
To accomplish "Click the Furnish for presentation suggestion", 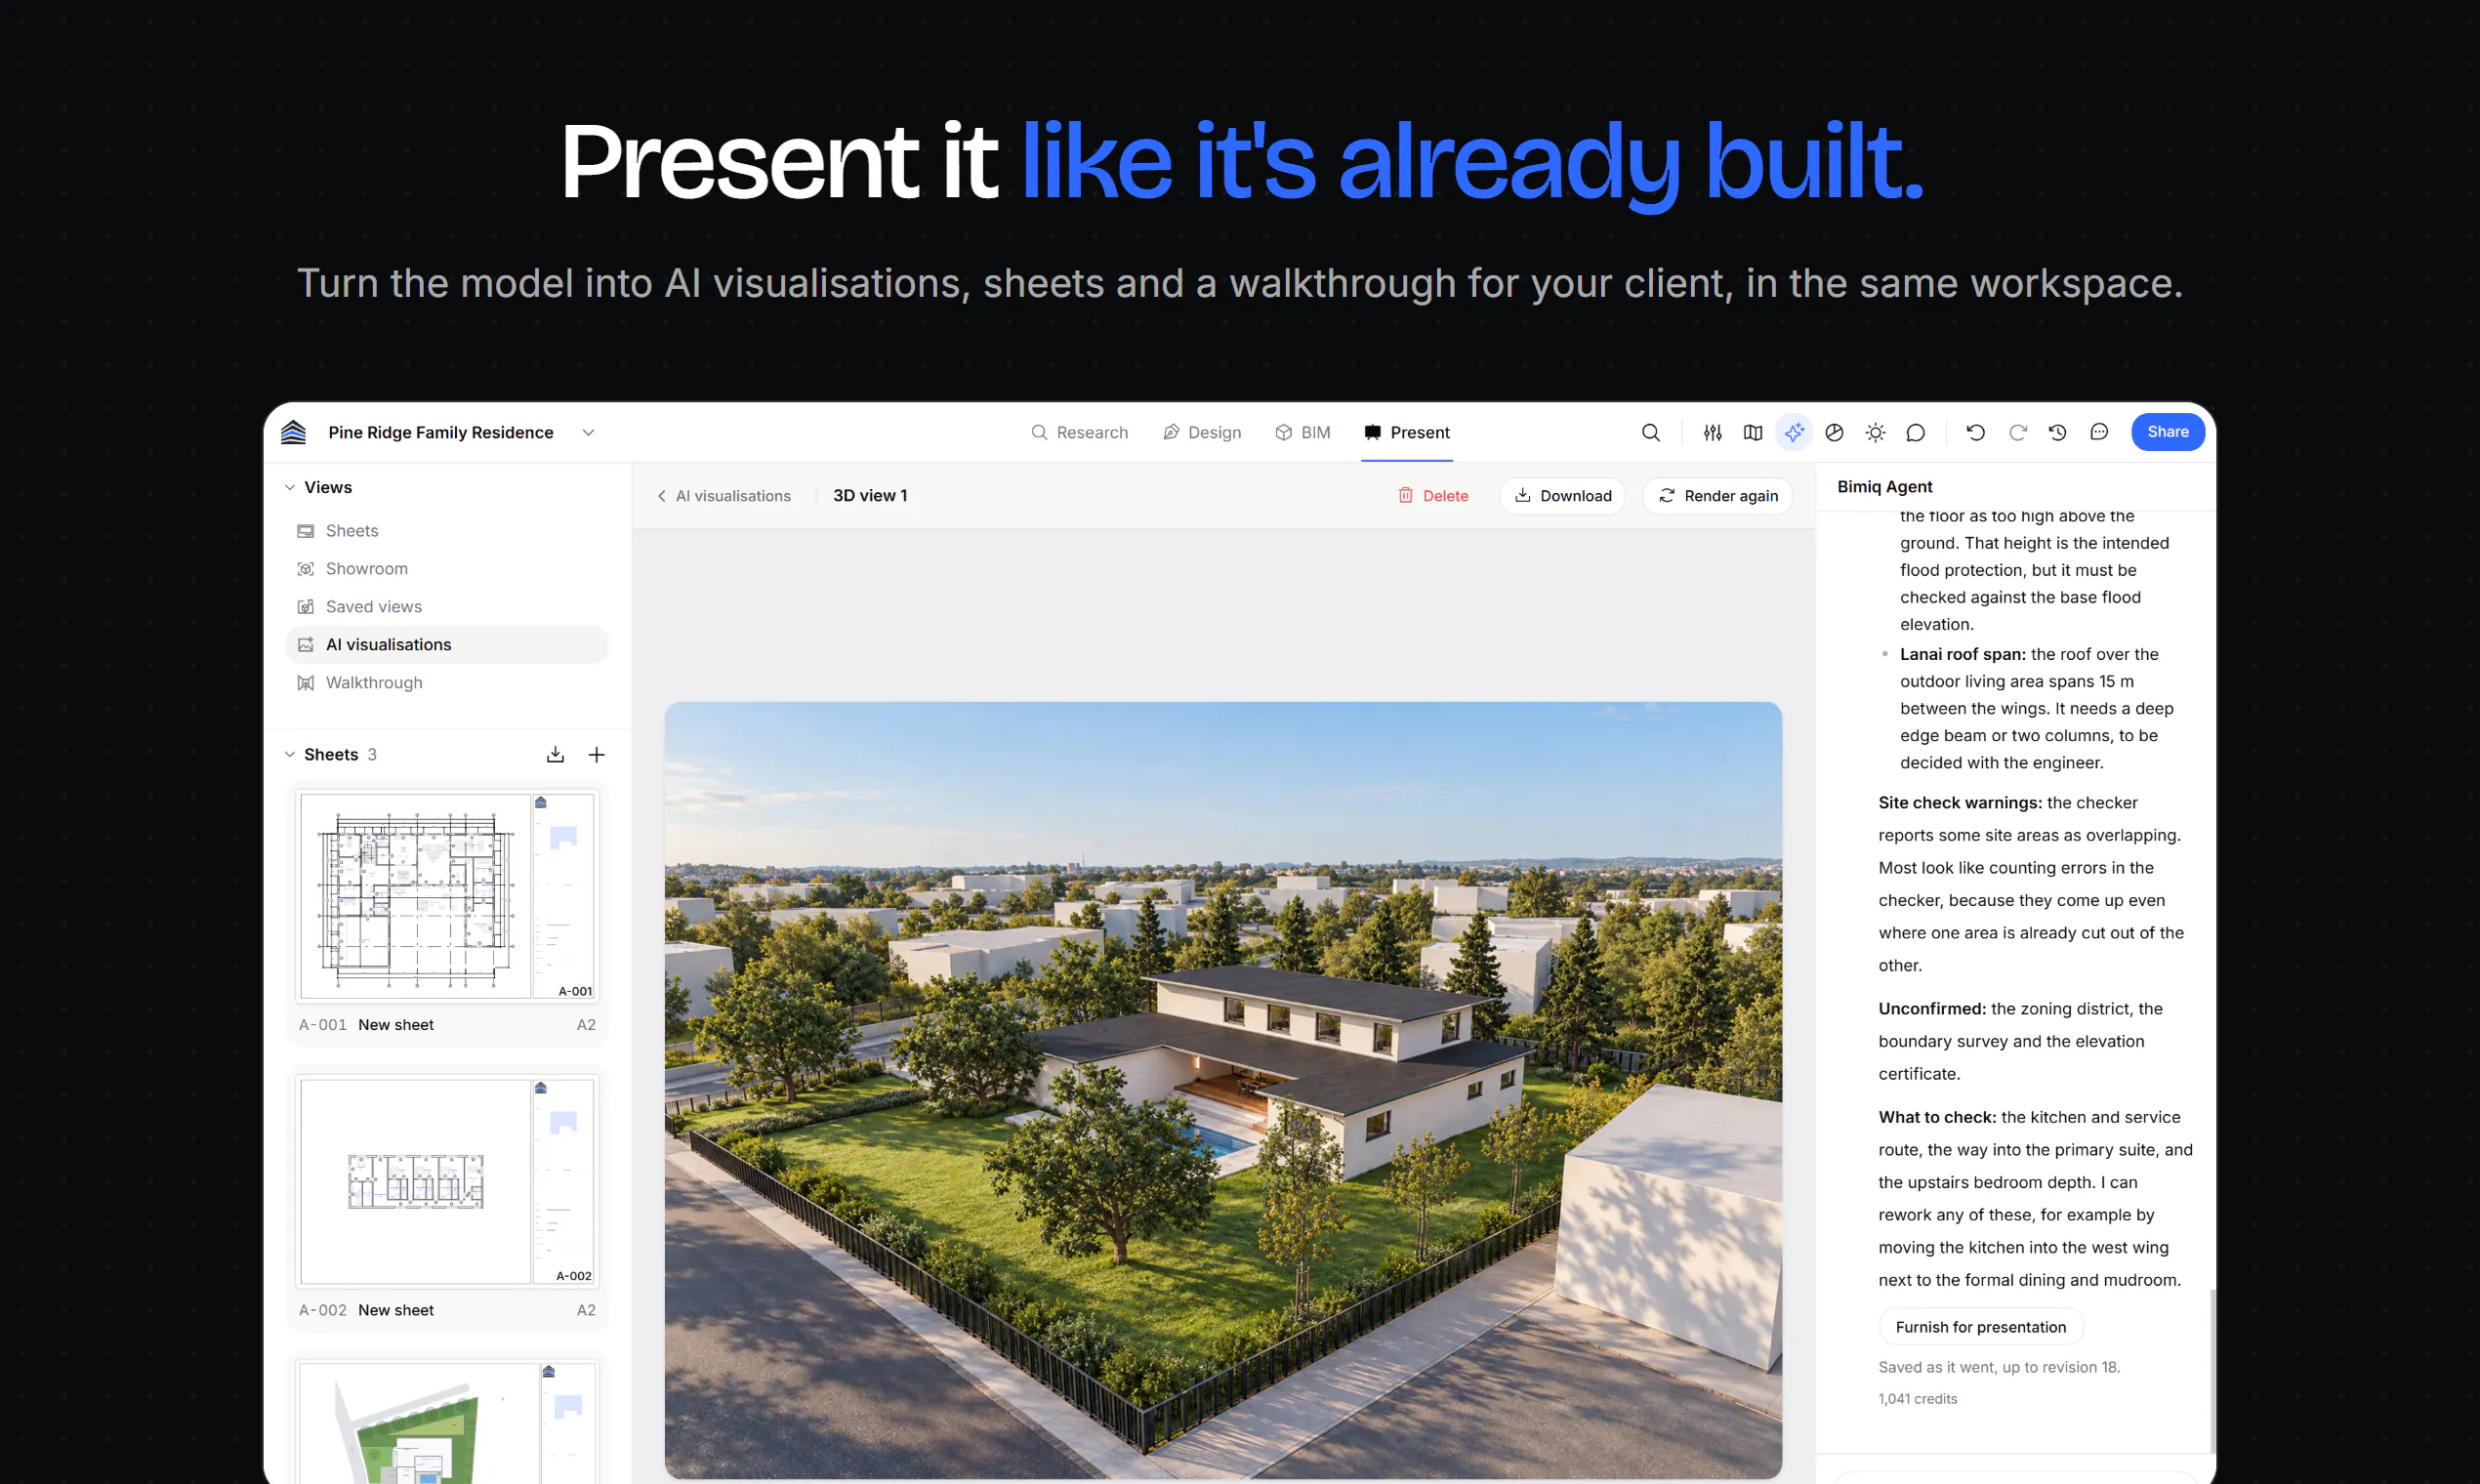I will [1980, 1327].
